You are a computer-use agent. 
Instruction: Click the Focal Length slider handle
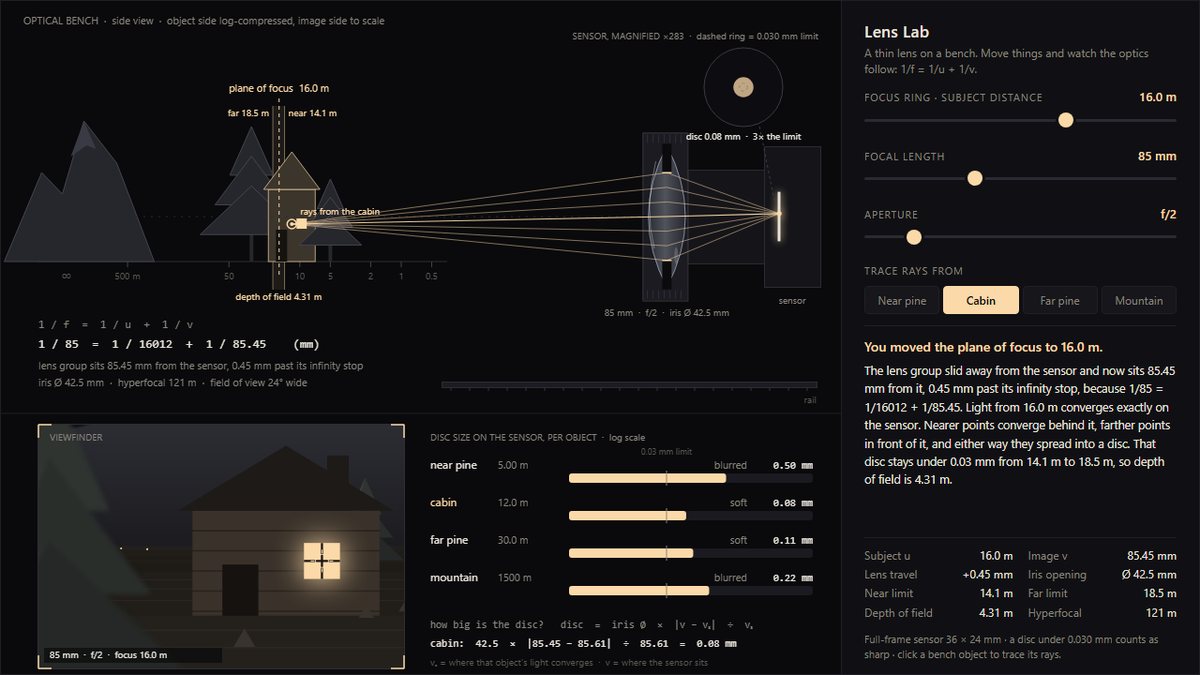pos(975,178)
